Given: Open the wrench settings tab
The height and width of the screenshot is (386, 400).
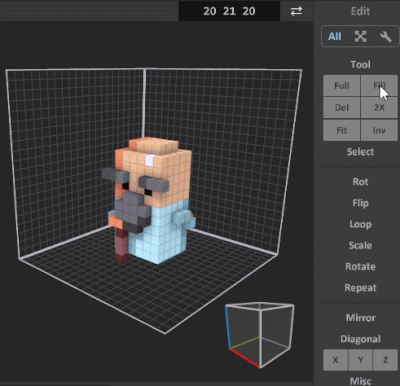Looking at the screenshot, I should tap(385, 36).
